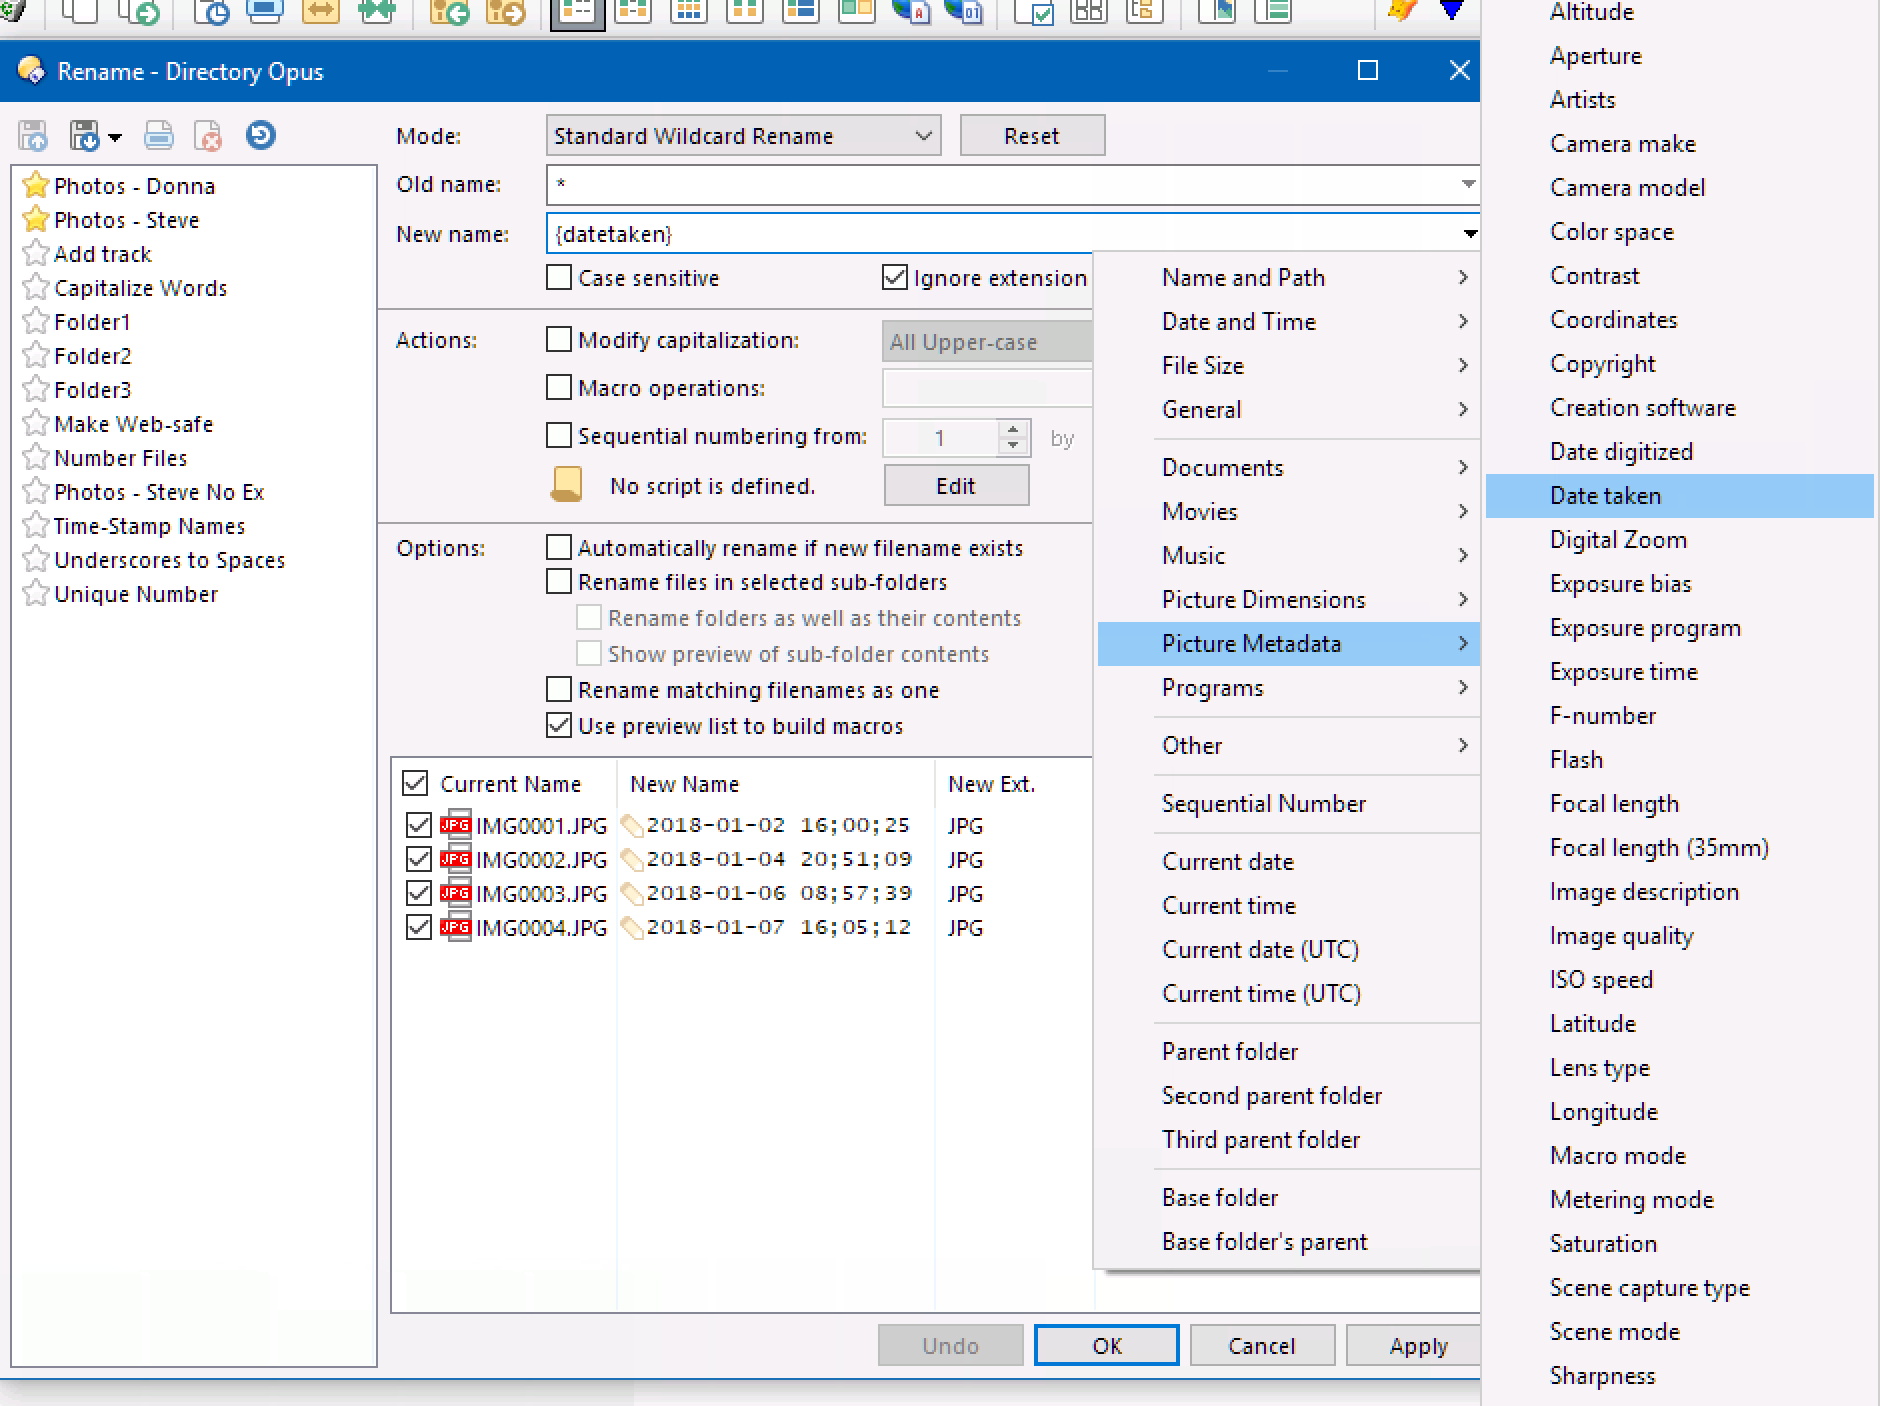
Task: Click the tag icon before 2018-01-02 name
Action: (x=632, y=826)
